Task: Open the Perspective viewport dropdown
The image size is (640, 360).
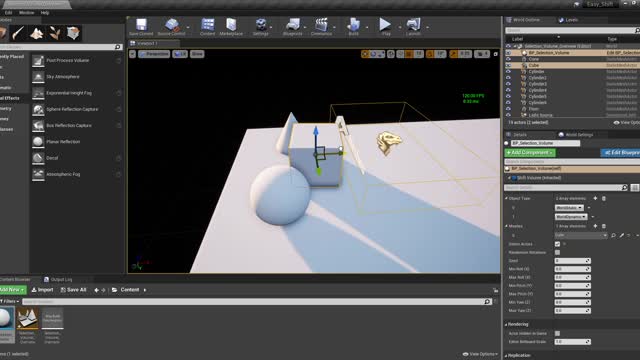Action: (154, 54)
